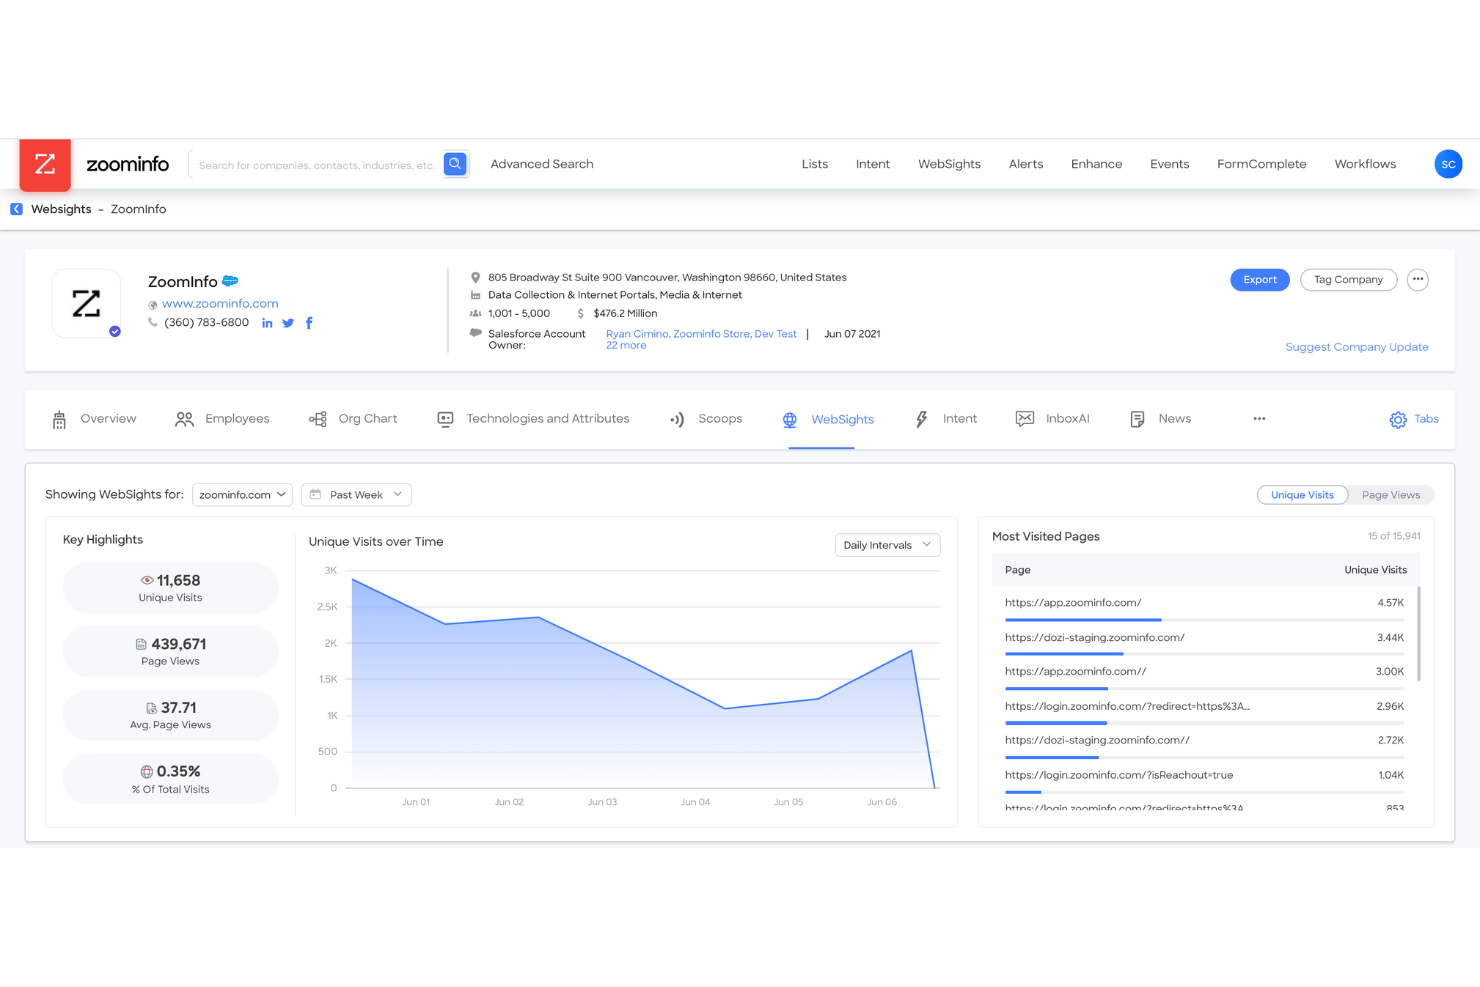
Task: Click the ZoomInfo company logo thumbnail
Action: pyautogui.click(x=86, y=303)
